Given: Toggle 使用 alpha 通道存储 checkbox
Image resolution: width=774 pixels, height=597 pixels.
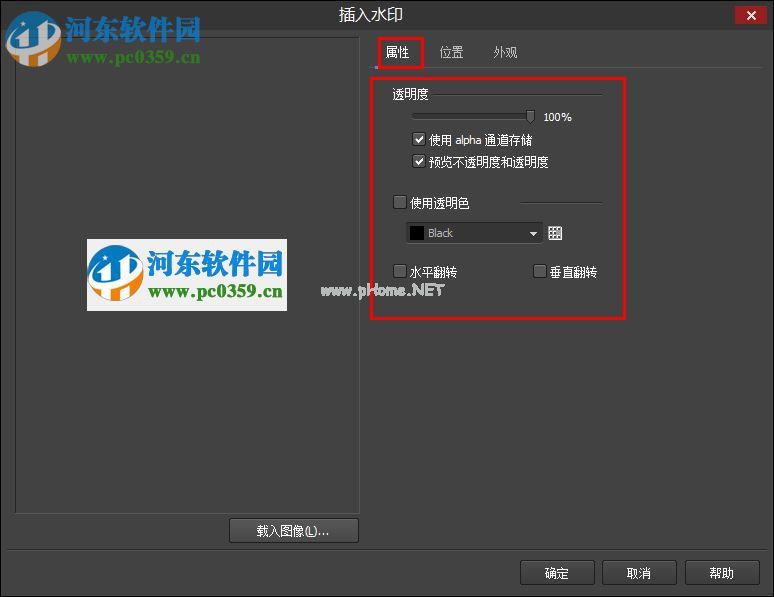Looking at the screenshot, I should click(x=419, y=140).
